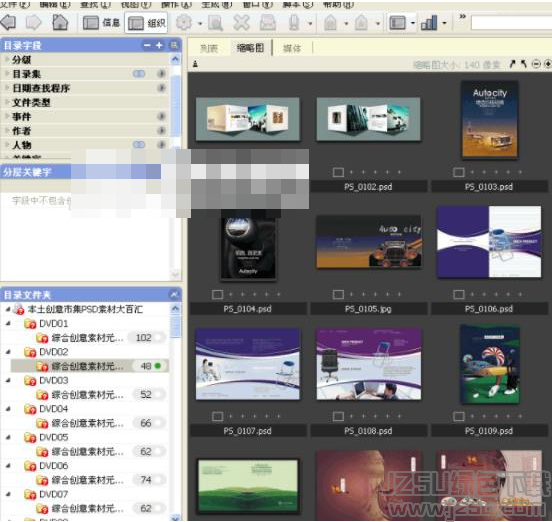Click the bar chart toolbar icon
The width and height of the screenshot is (552, 522).
point(429,23)
